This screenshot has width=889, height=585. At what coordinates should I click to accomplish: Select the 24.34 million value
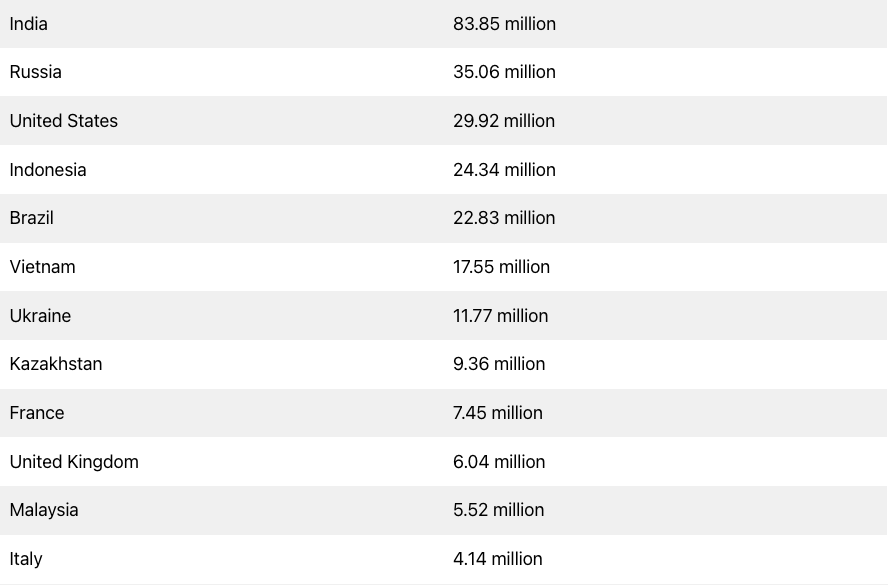click(504, 169)
